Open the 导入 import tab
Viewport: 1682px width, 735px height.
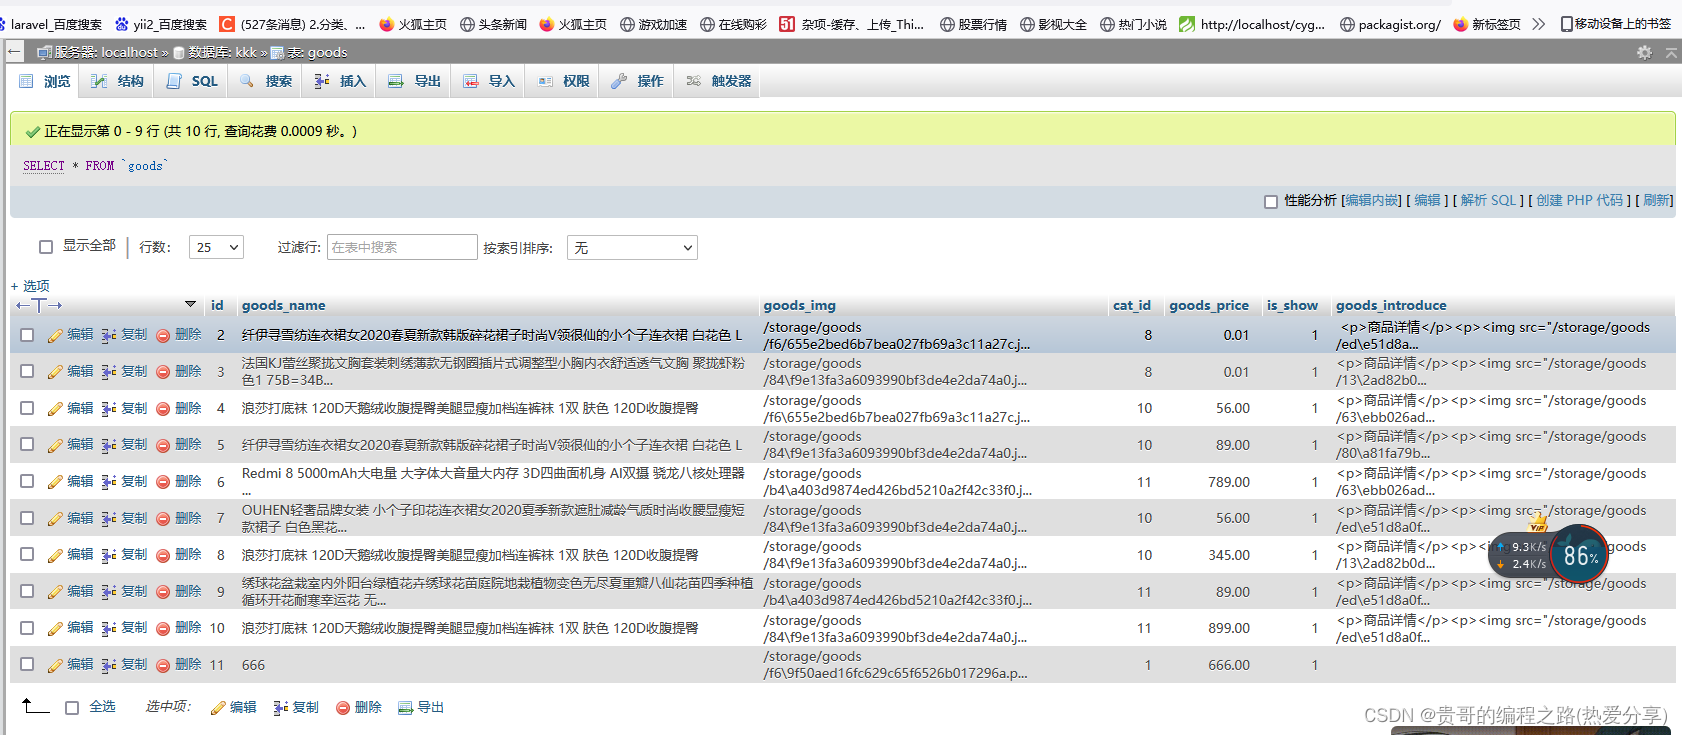point(488,81)
